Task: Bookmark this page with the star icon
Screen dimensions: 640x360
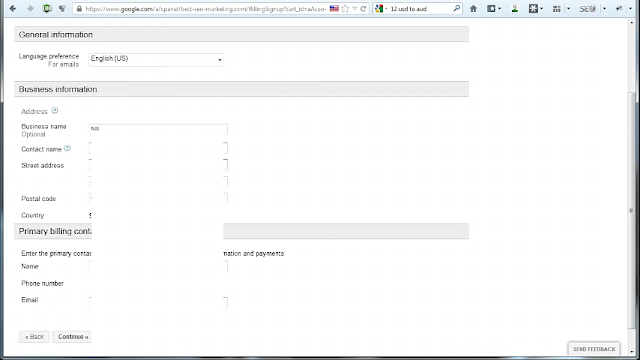Action: [x=345, y=9]
